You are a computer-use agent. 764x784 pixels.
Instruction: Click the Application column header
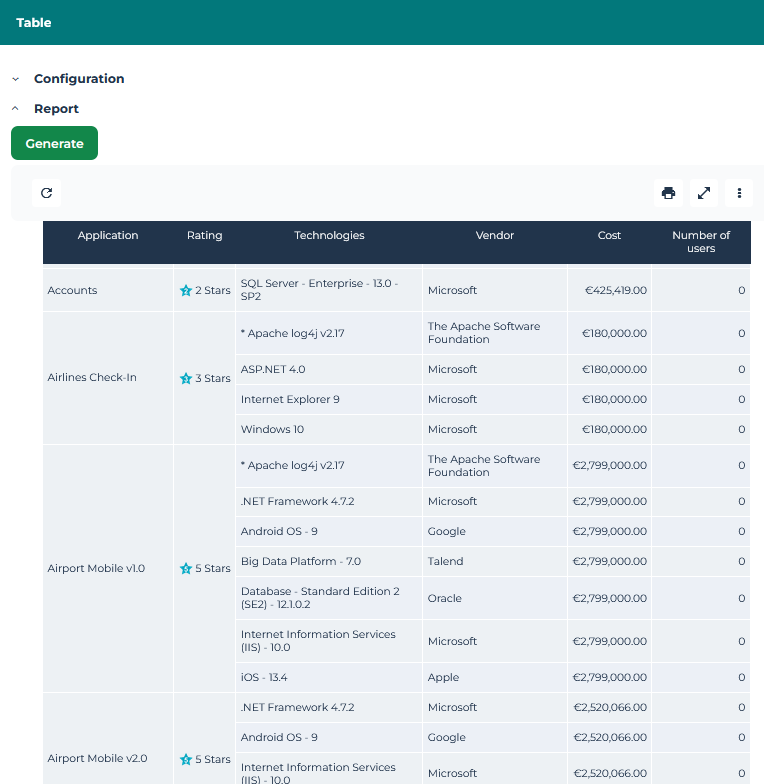pos(108,236)
